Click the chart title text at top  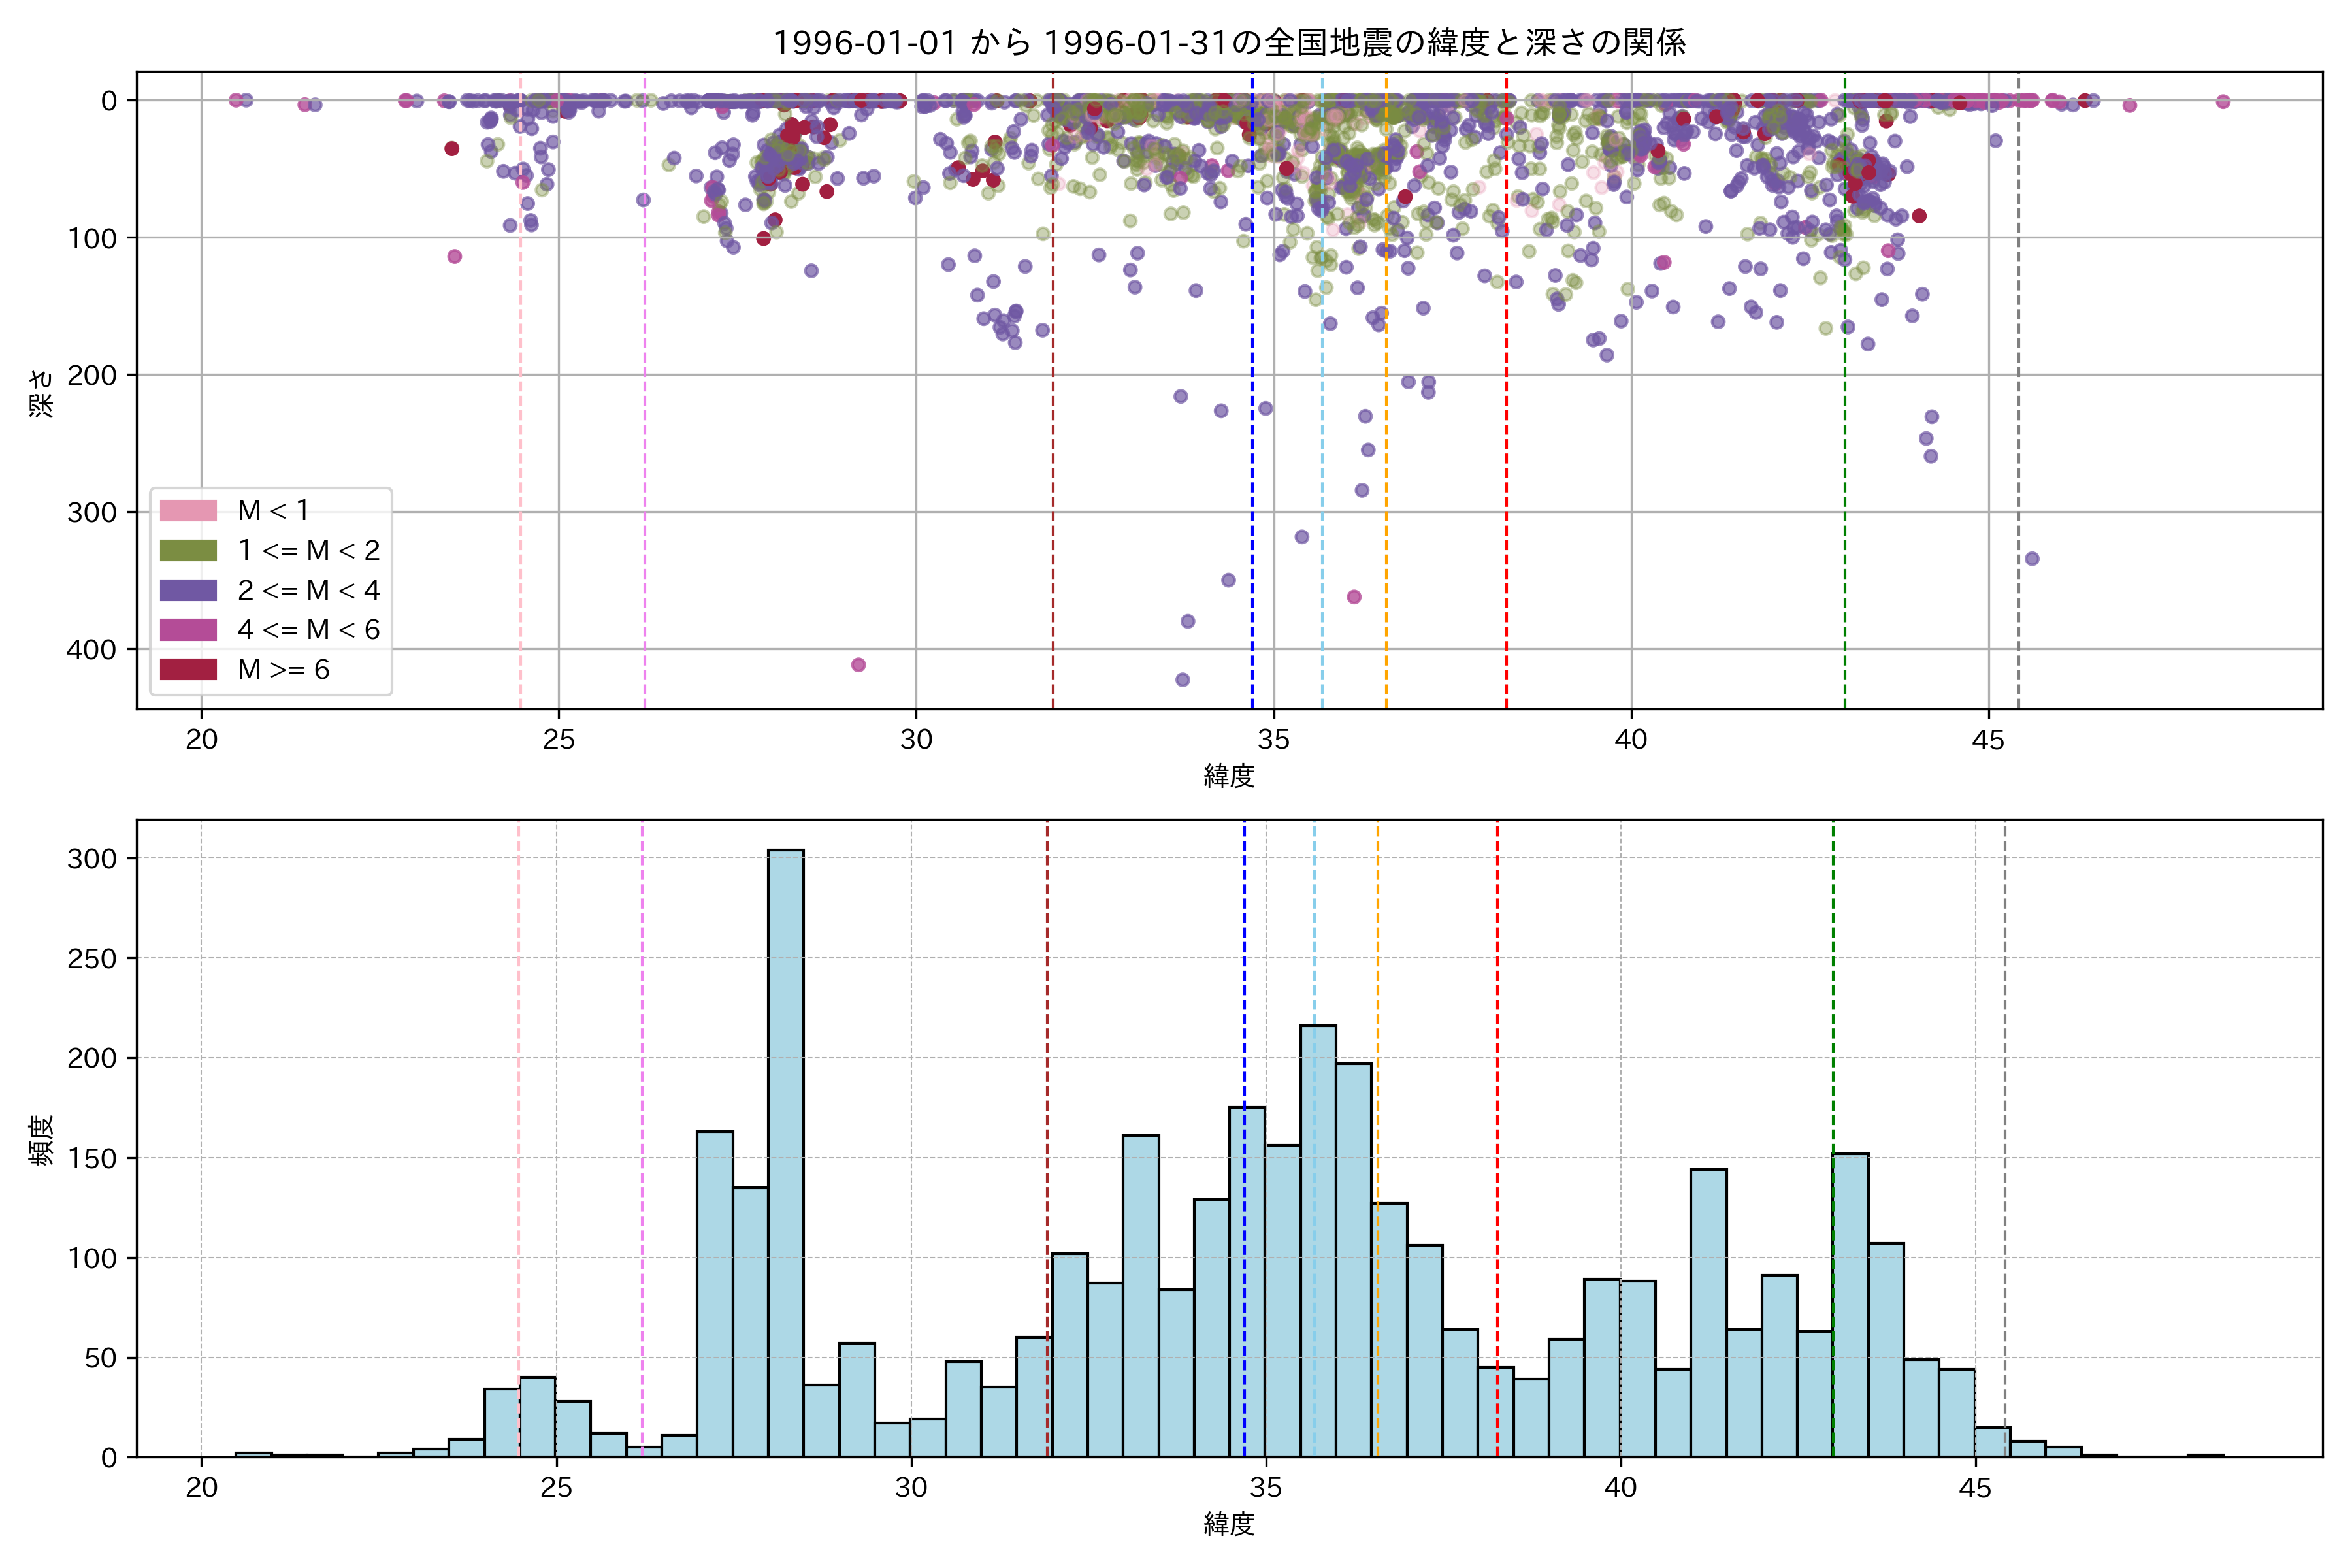click(1229, 43)
